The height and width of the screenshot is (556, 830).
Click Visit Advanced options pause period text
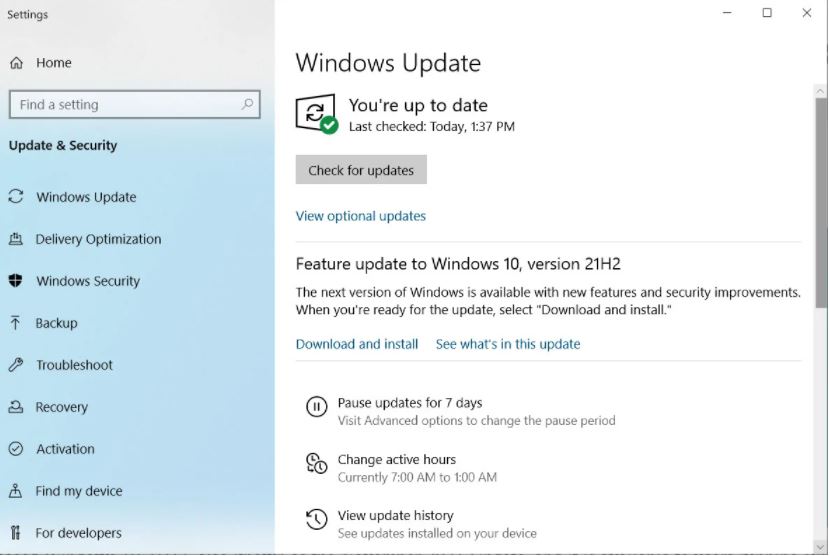pos(476,420)
